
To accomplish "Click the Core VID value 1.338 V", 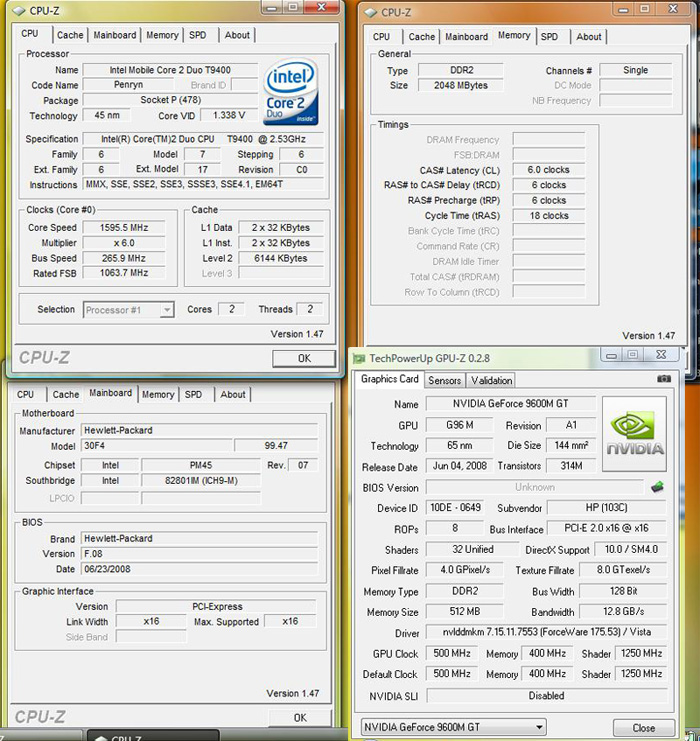I will click(229, 115).
